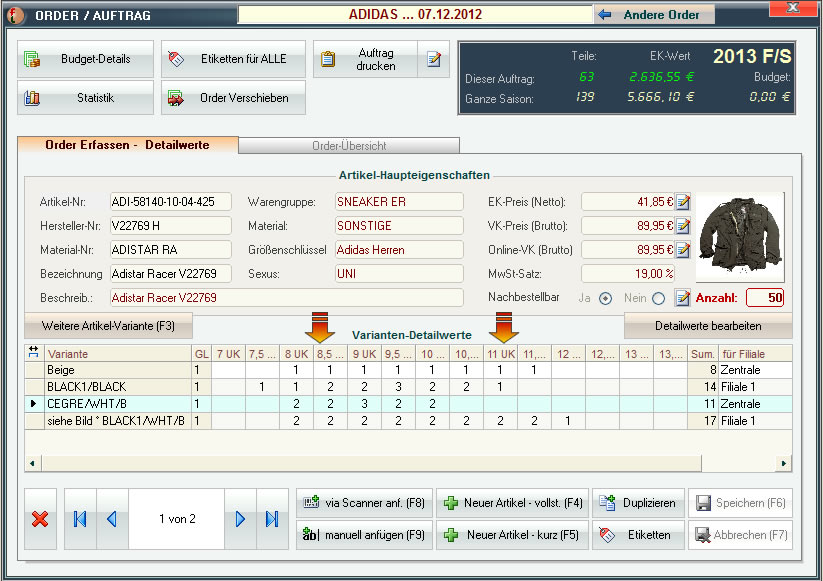823x581 pixels.
Task: Switch to Order-Übersicht tab
Action: click(349, 145)
